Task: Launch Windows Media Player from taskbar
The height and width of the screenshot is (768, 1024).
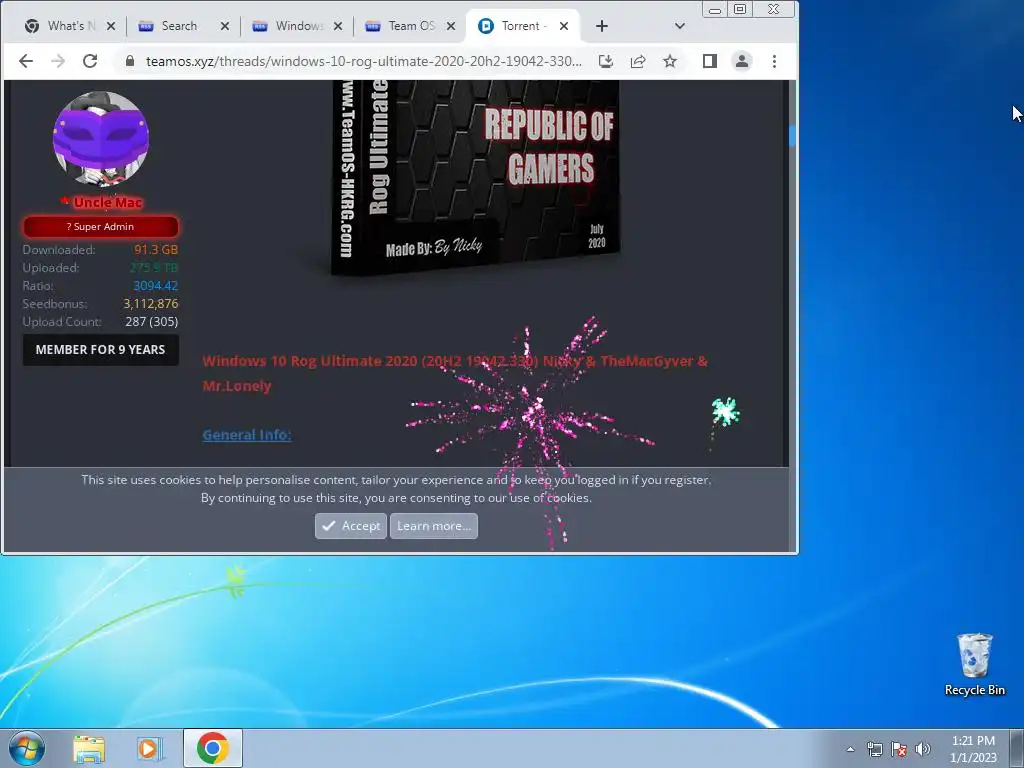Action: pos(150,748)
